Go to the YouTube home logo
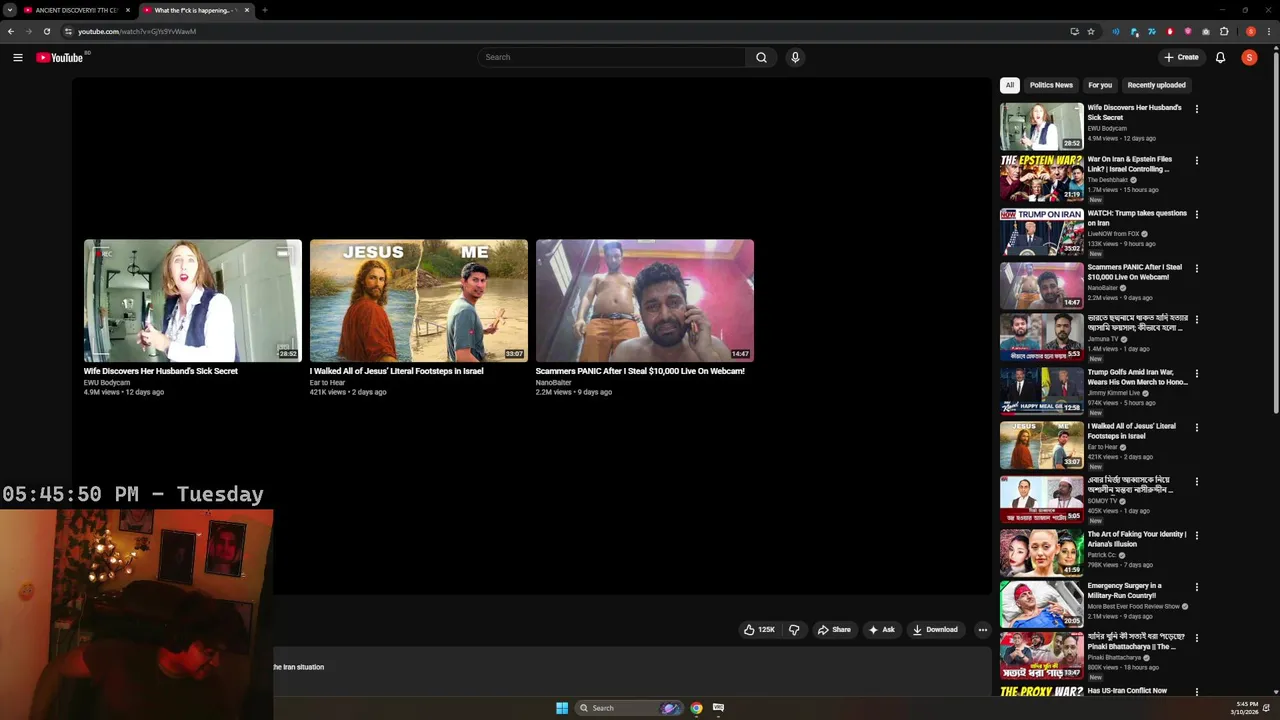The image size is (1280, 720). click(59, 57)
